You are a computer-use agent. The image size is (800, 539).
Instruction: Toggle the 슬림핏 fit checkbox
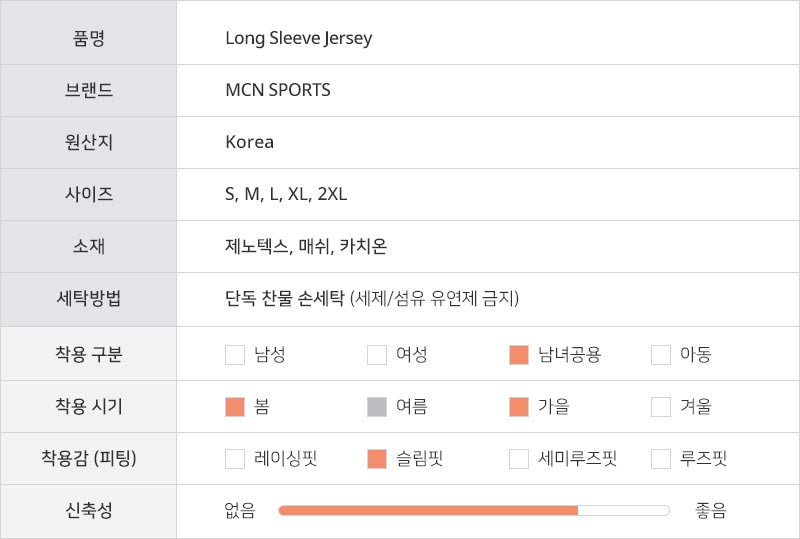click(x=377, y=459)
